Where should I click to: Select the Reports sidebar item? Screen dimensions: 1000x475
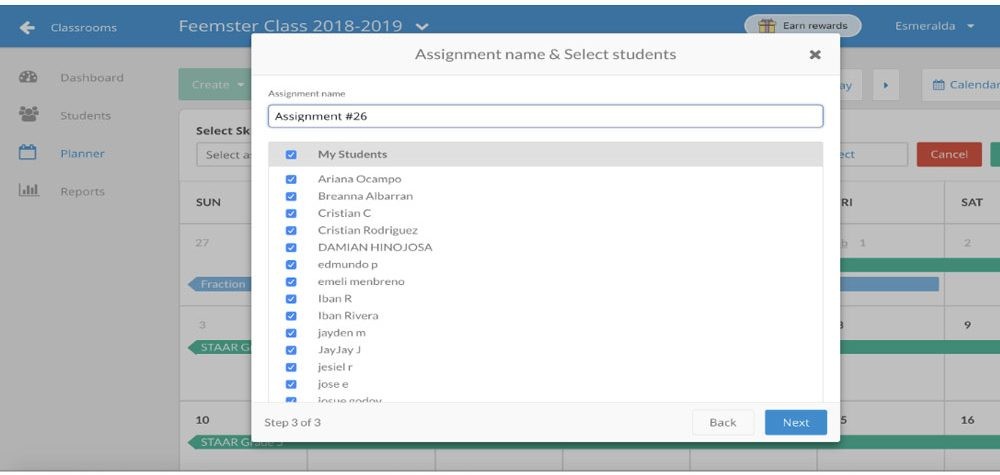coord(82,191)
